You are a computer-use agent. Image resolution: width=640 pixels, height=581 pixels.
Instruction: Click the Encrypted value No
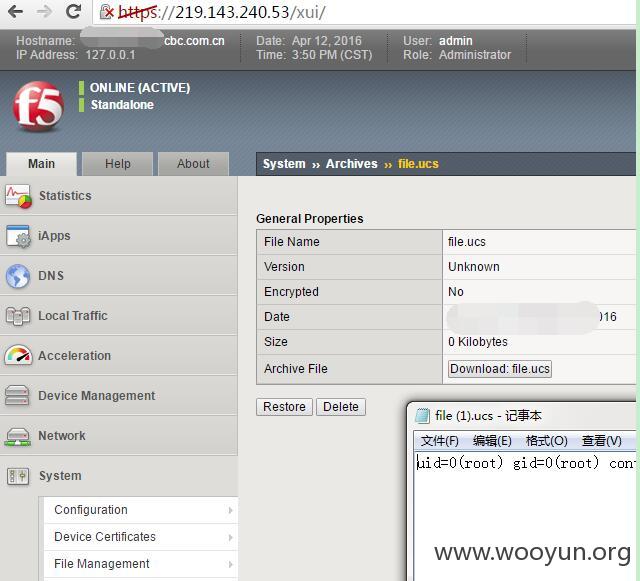point(456,292)
